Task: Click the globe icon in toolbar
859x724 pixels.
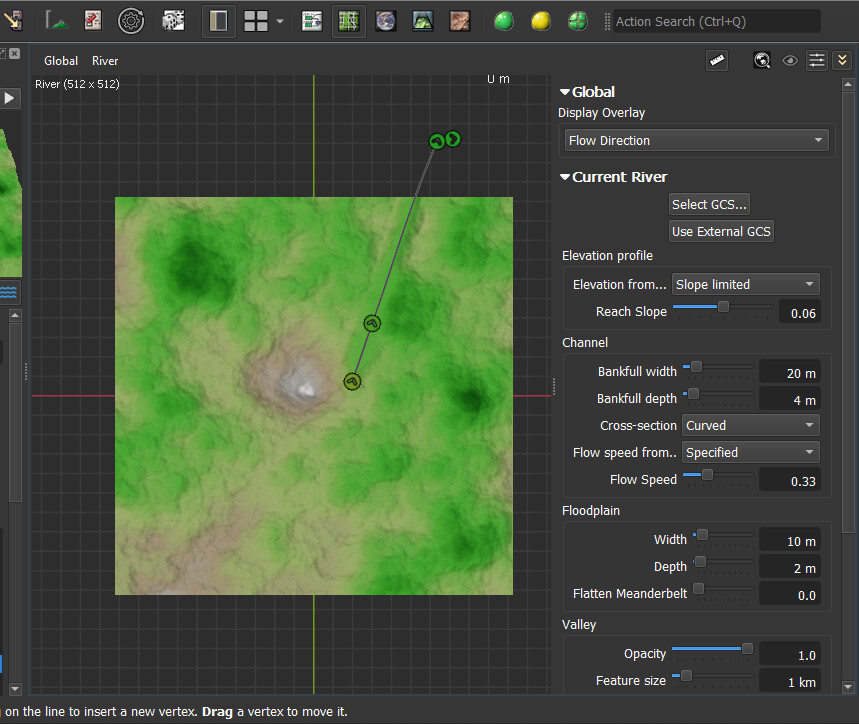Action: [x=385, y=20]
